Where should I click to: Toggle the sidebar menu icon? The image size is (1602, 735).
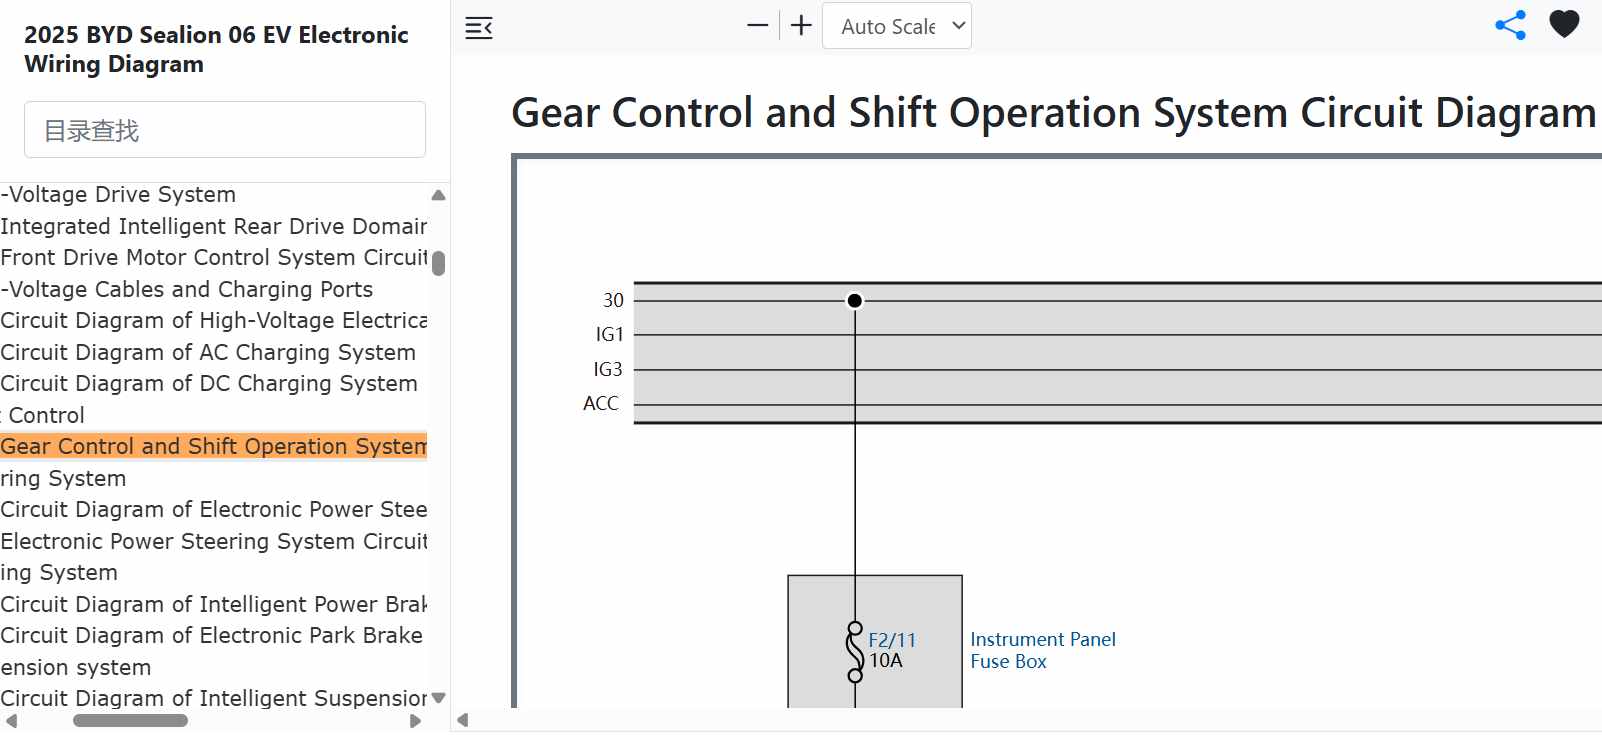click(x=479, y=28)
